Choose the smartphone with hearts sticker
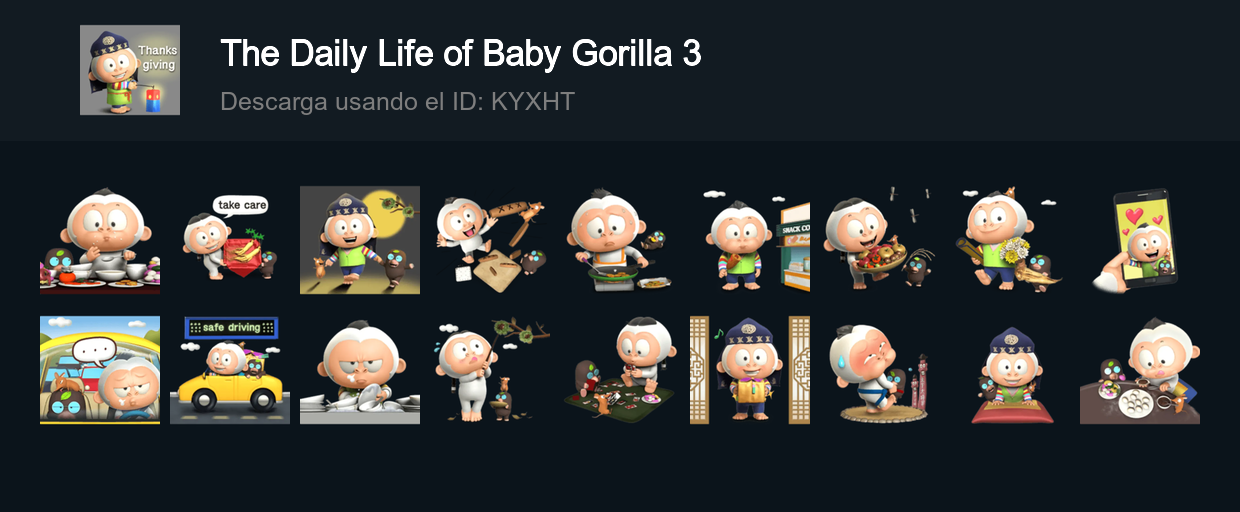 (1140, 240)
